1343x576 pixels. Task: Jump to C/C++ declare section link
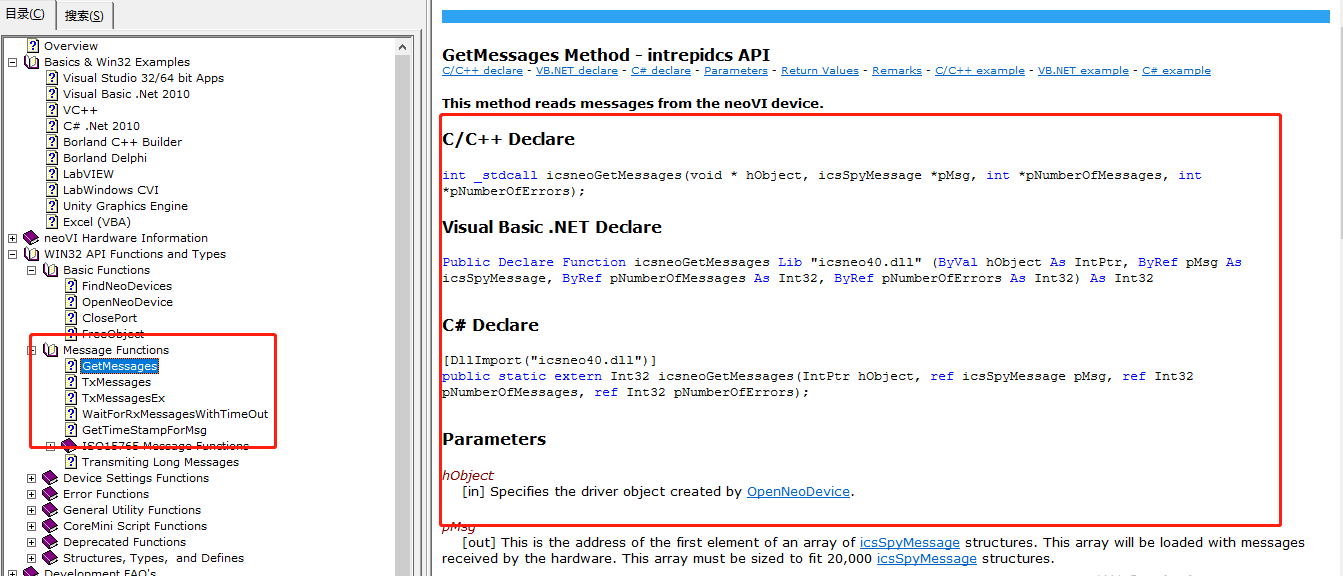(482, 71)
